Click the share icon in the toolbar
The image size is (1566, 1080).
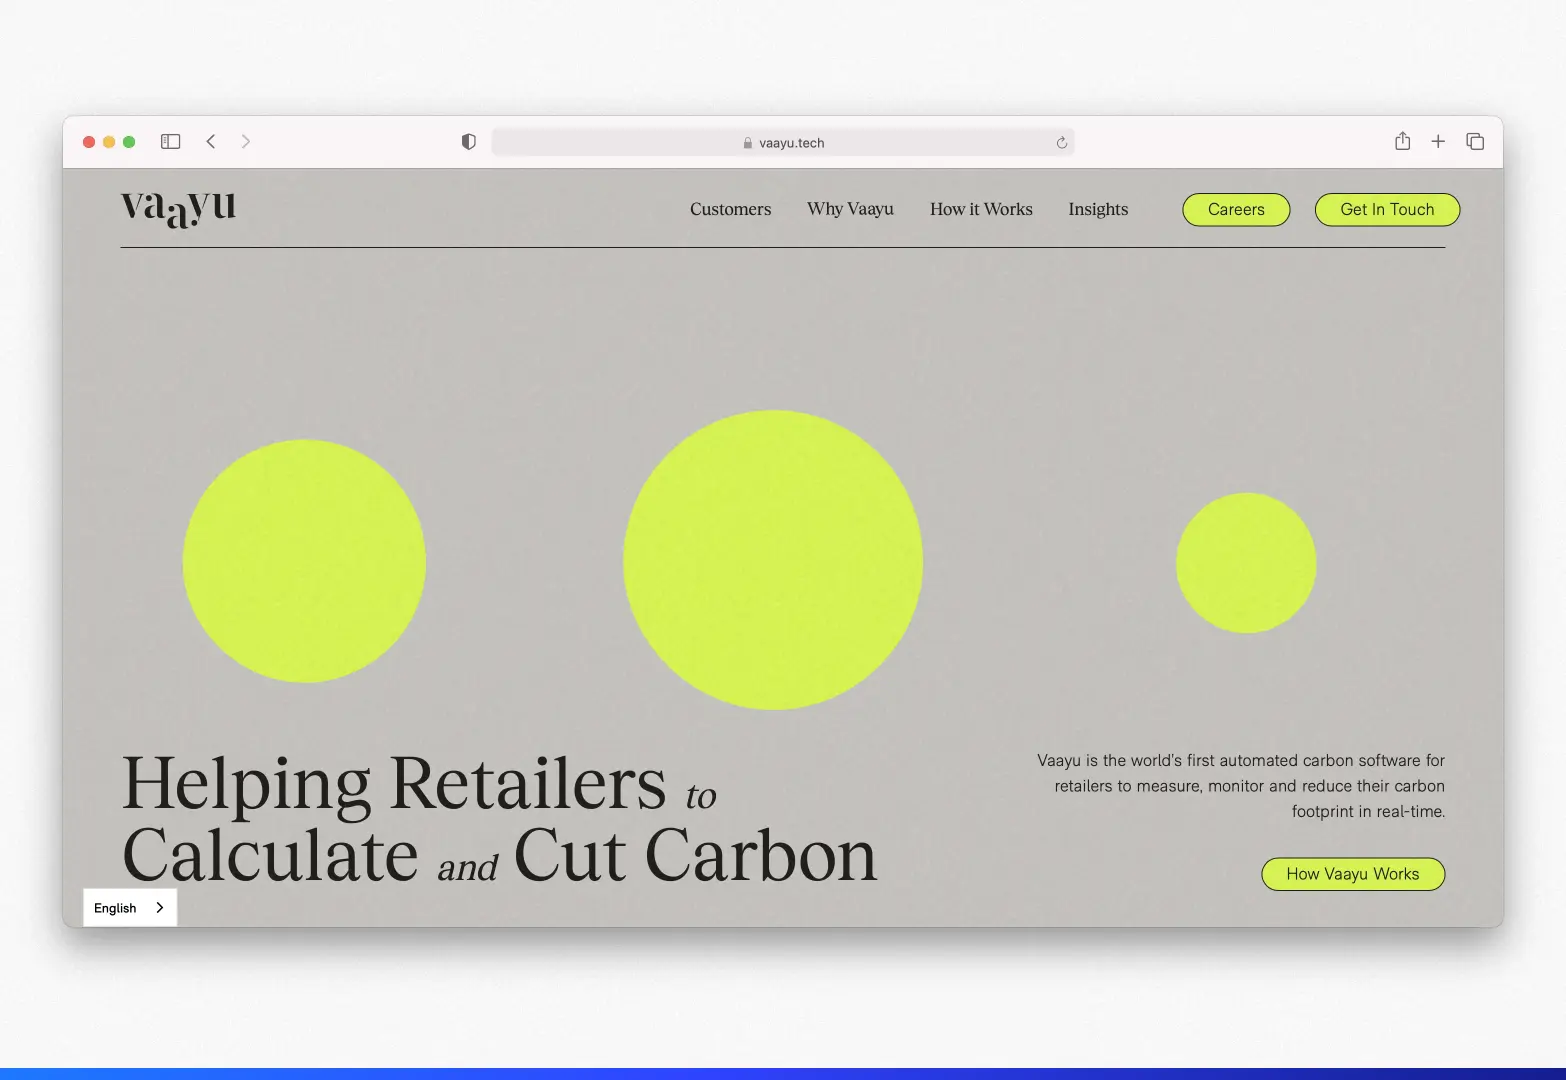[x=1402, y=141]
